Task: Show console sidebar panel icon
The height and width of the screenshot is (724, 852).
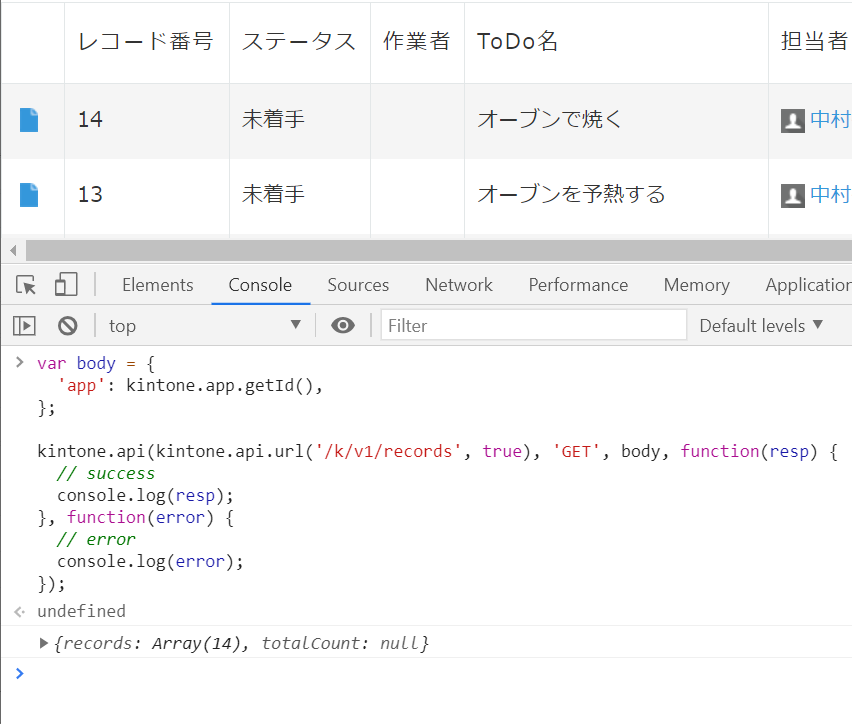Action: [24, 326]
